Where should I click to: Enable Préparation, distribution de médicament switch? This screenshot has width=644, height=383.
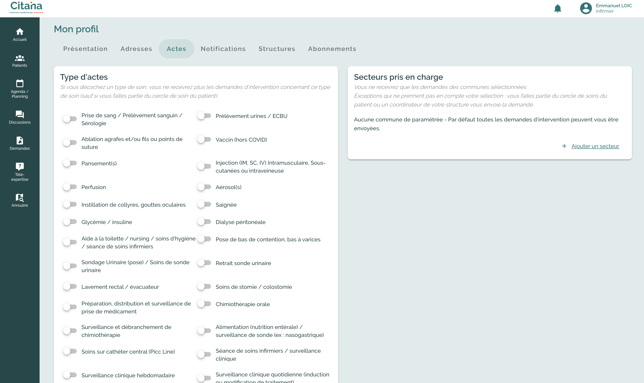coord(69,307)
